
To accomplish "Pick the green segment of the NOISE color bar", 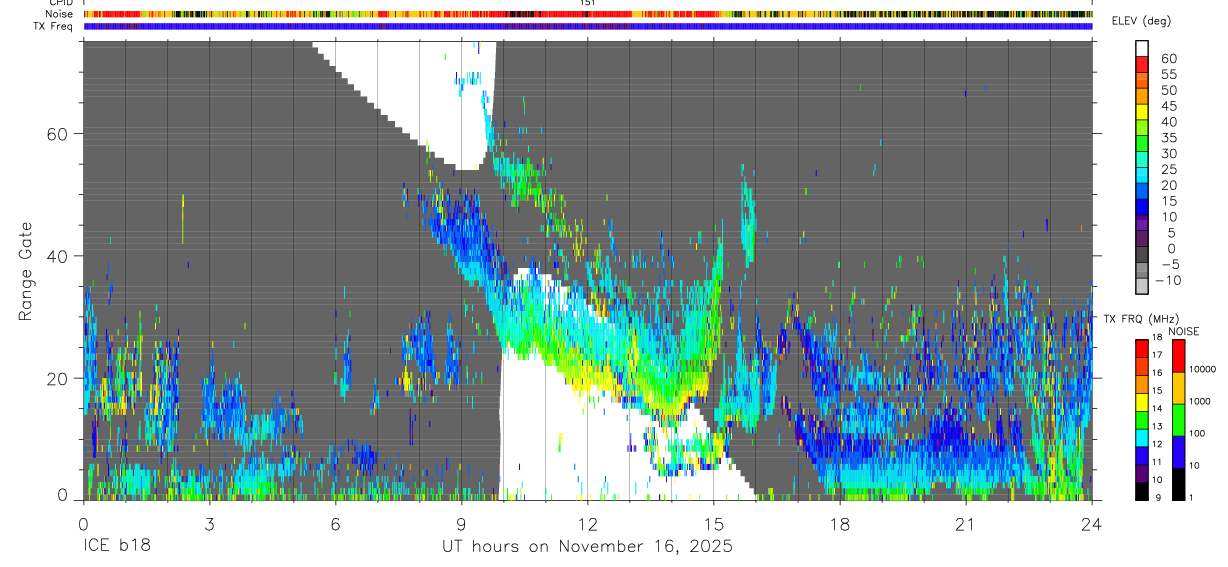I will point(1178,420).
